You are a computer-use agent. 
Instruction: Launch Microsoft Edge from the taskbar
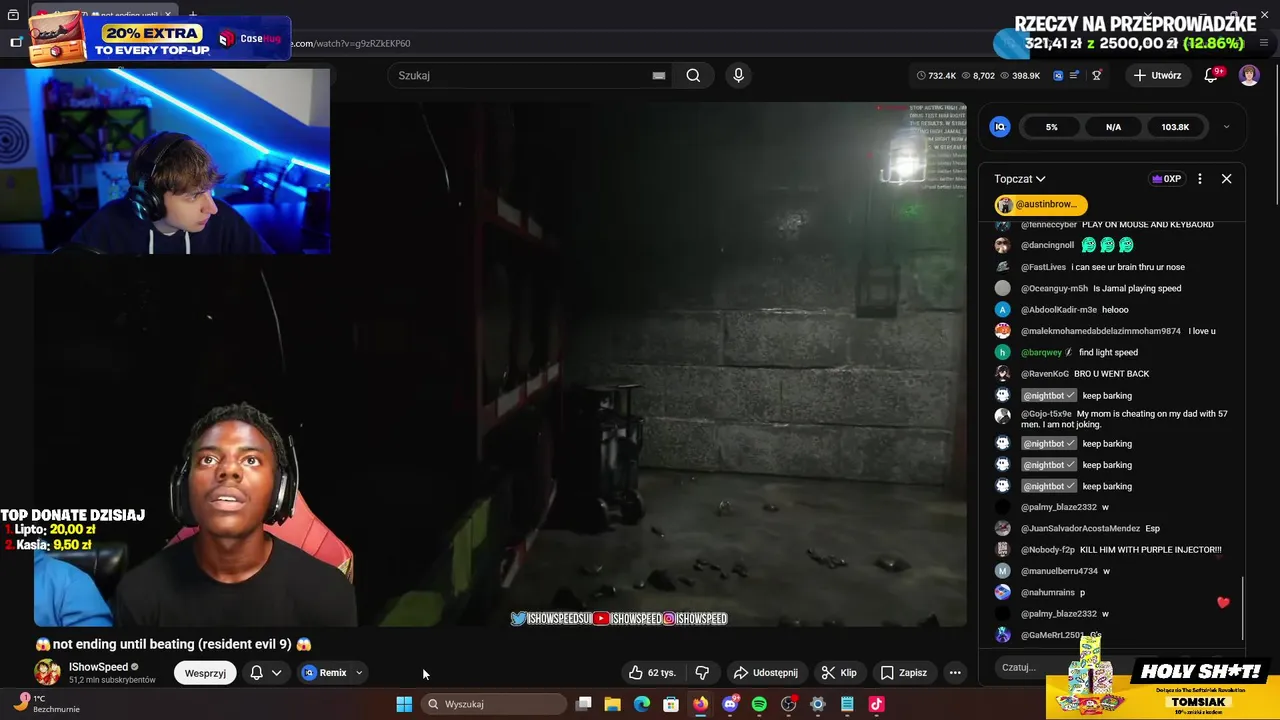tap(642, 704)
